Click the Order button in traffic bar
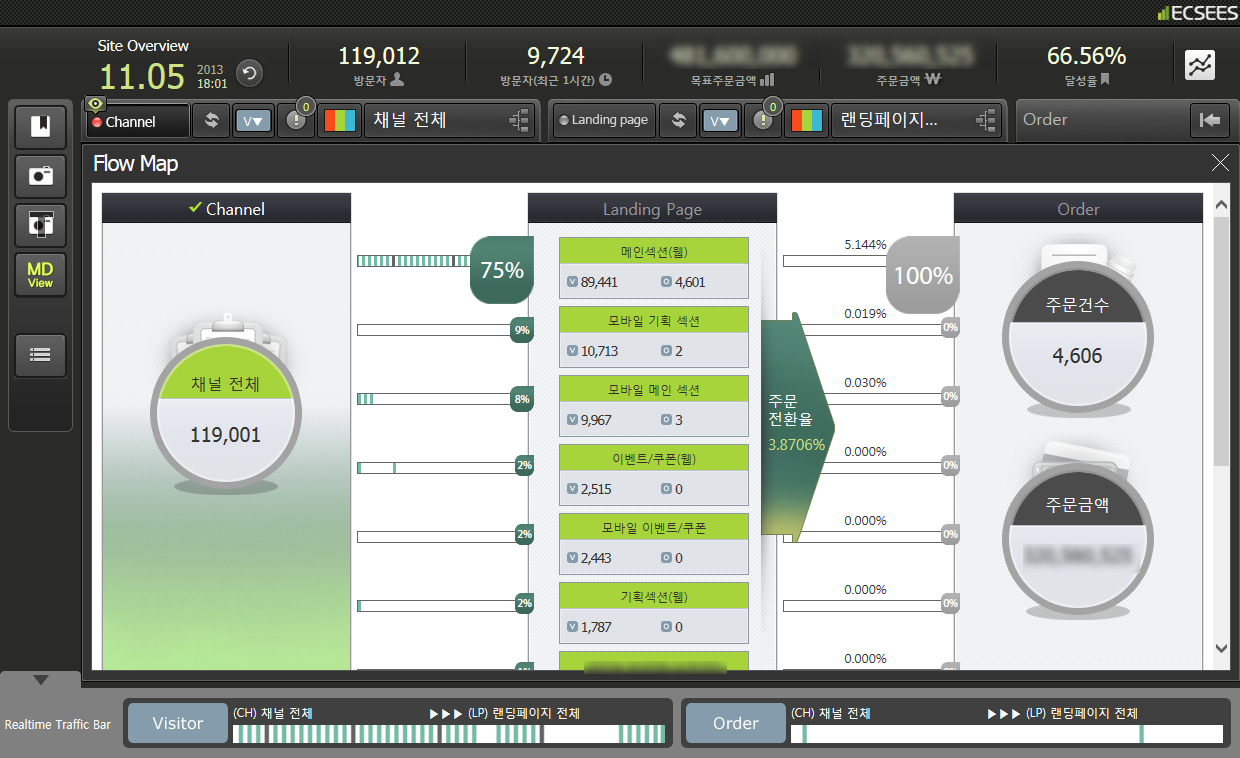This screenshot has width=1240, height=758. [736, 723]
